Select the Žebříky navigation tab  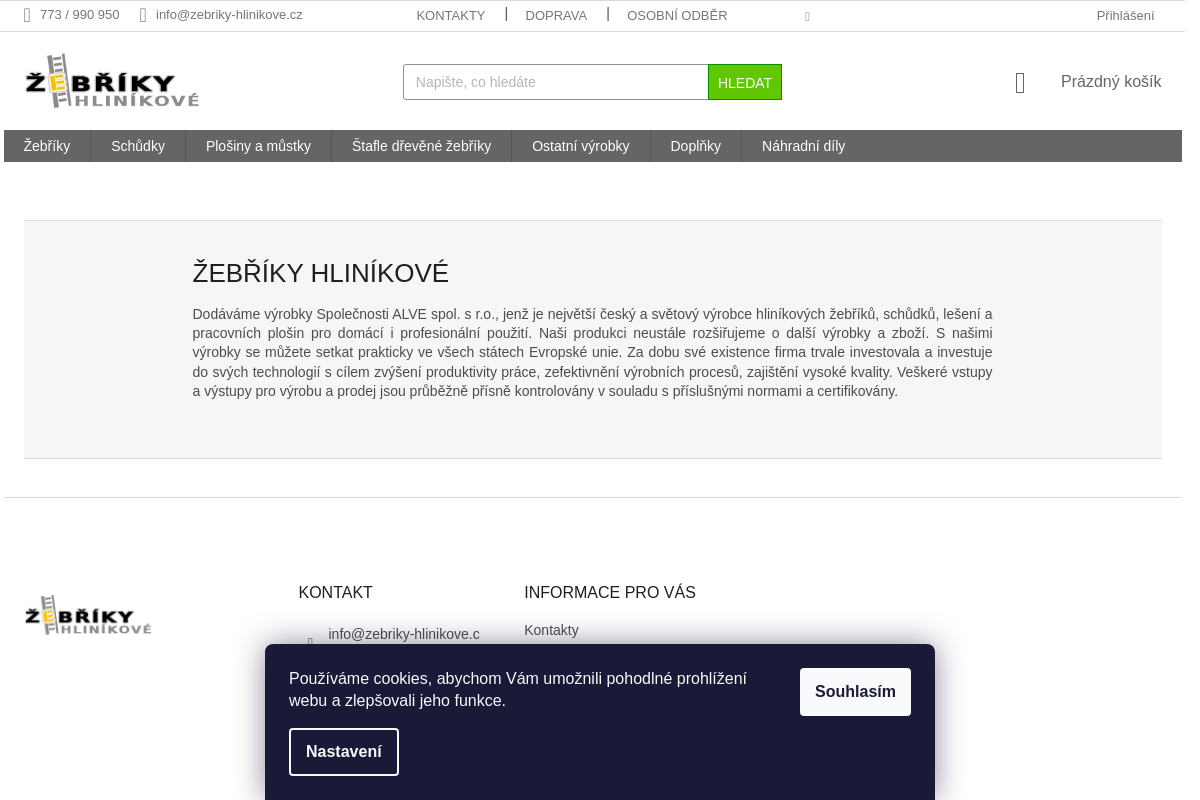[46, 146]
